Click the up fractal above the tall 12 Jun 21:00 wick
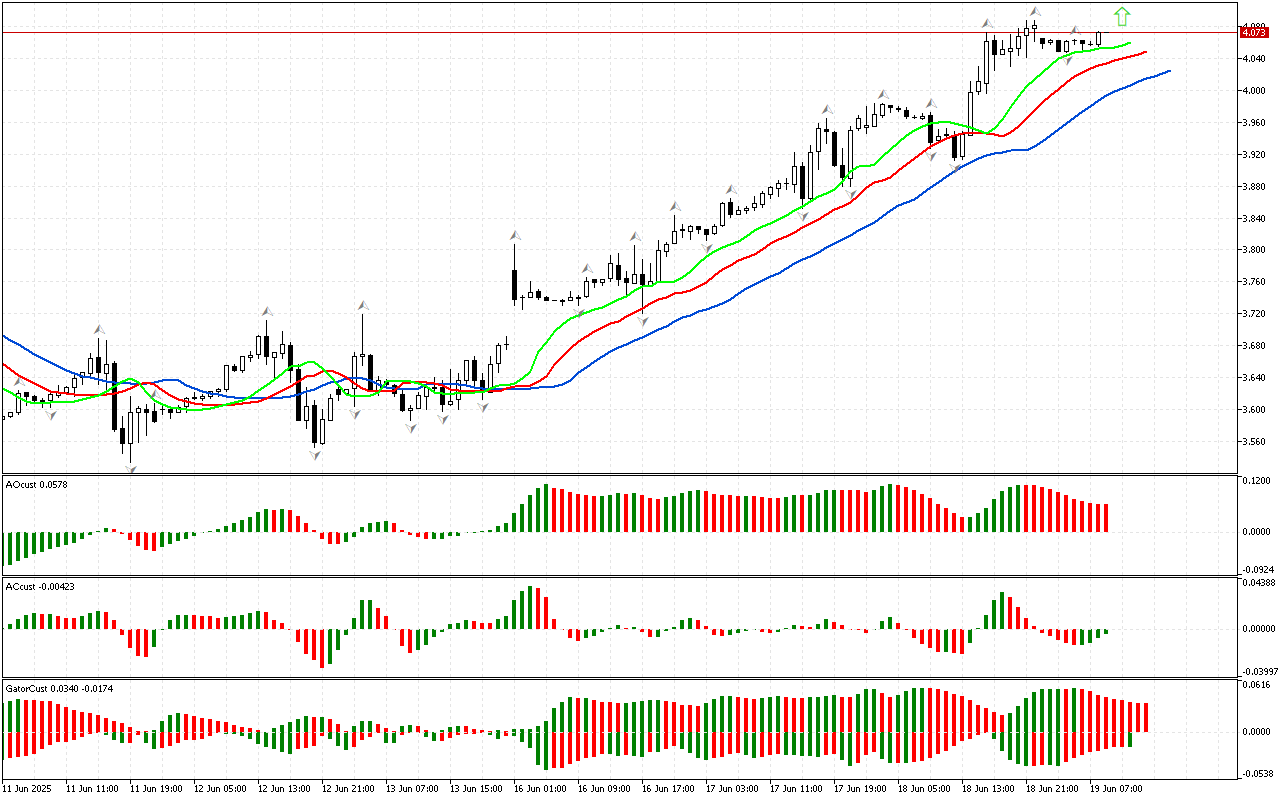 pos(362,305)
